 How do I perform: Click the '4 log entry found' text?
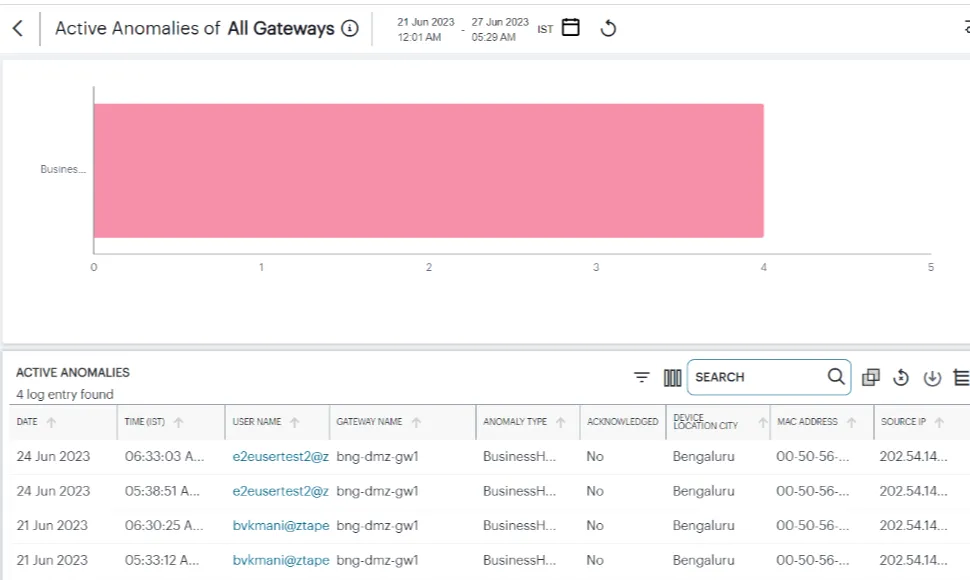[x=65, y=394]
